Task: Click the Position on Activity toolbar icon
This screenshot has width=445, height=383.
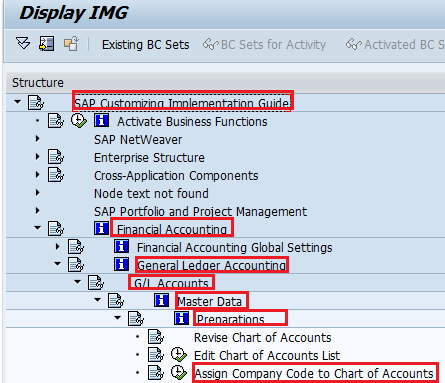Action: (47, 44)
